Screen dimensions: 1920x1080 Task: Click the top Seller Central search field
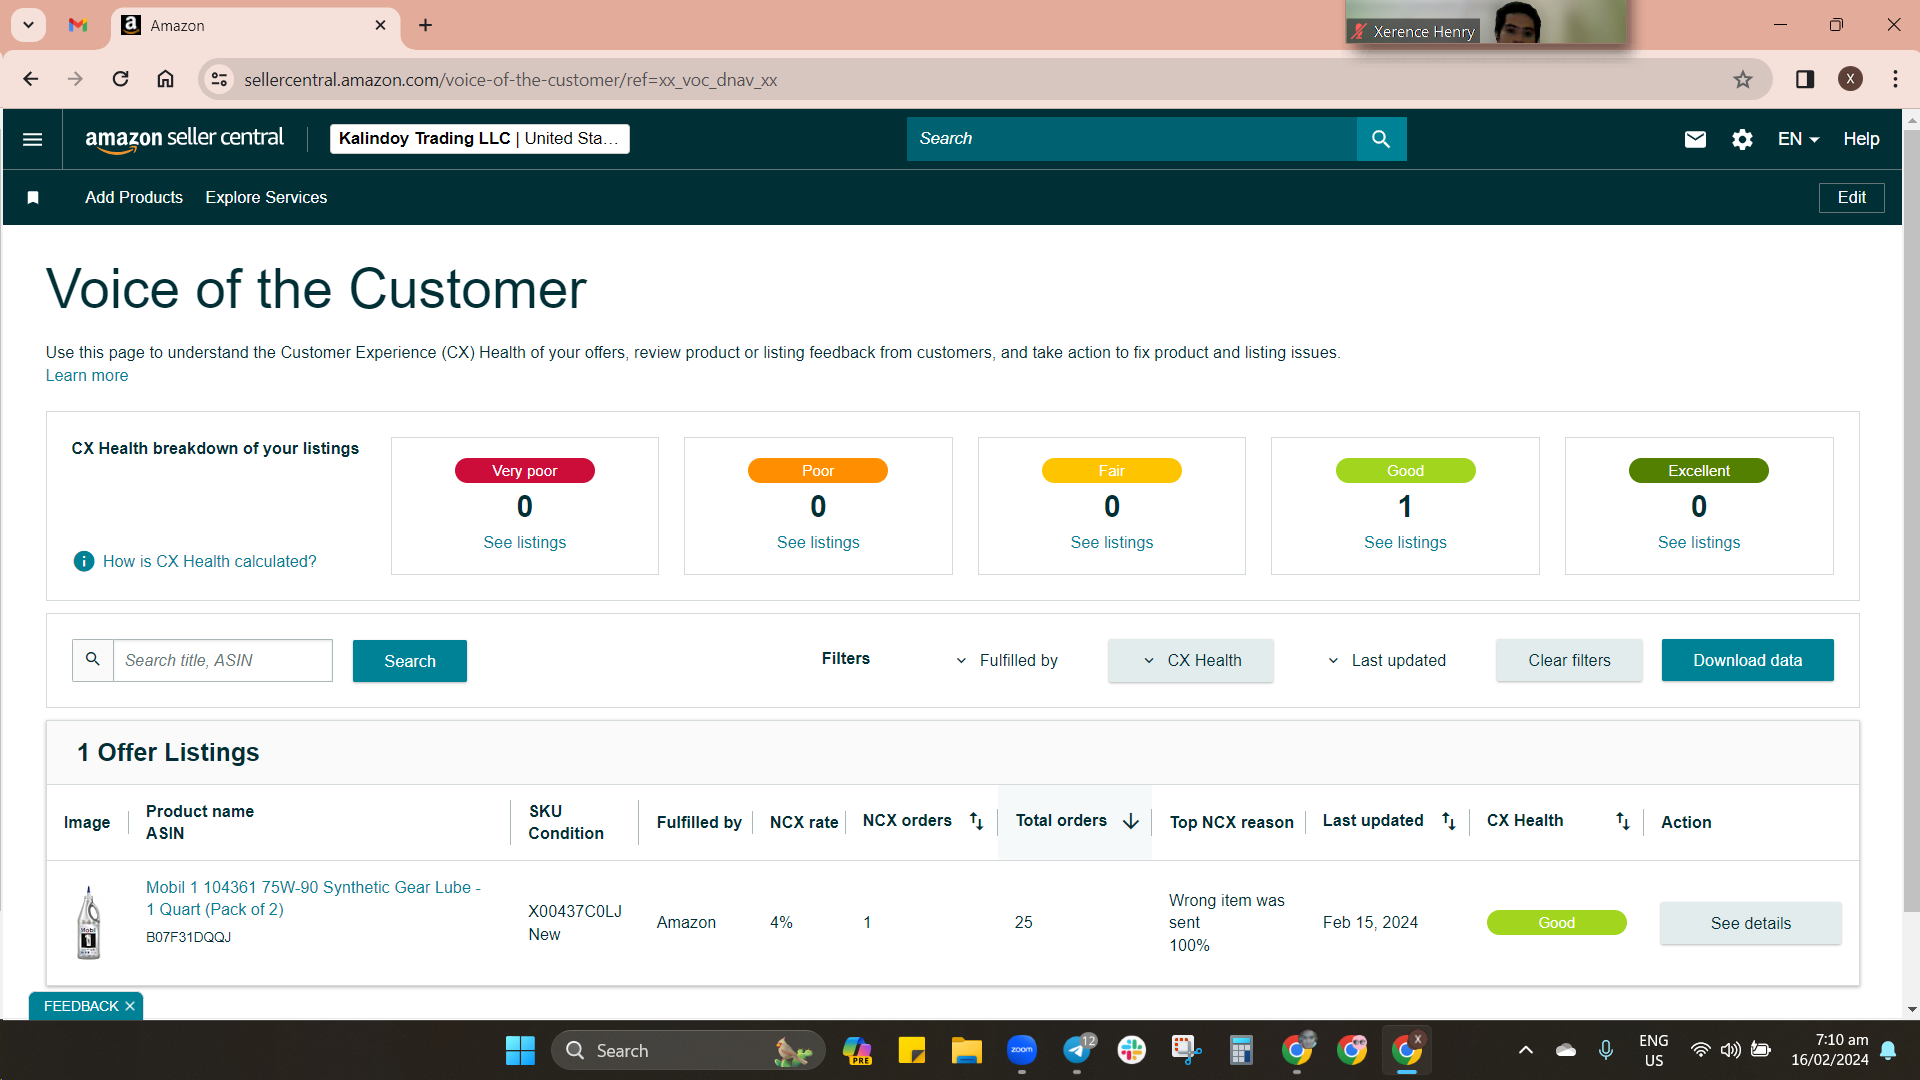pyautogui.click(x=1132, y=139)
